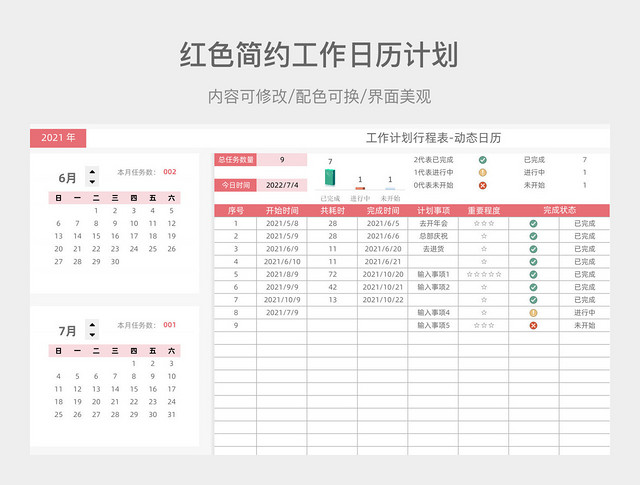Click the June month up spinner arrow
Viewport: 640px width, 485px height.
pyautogui.click(x=92, y=172)
